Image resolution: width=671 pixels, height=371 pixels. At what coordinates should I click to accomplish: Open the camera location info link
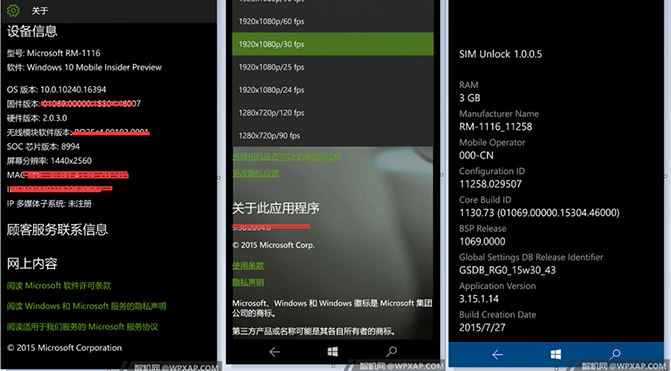(287, 157)
